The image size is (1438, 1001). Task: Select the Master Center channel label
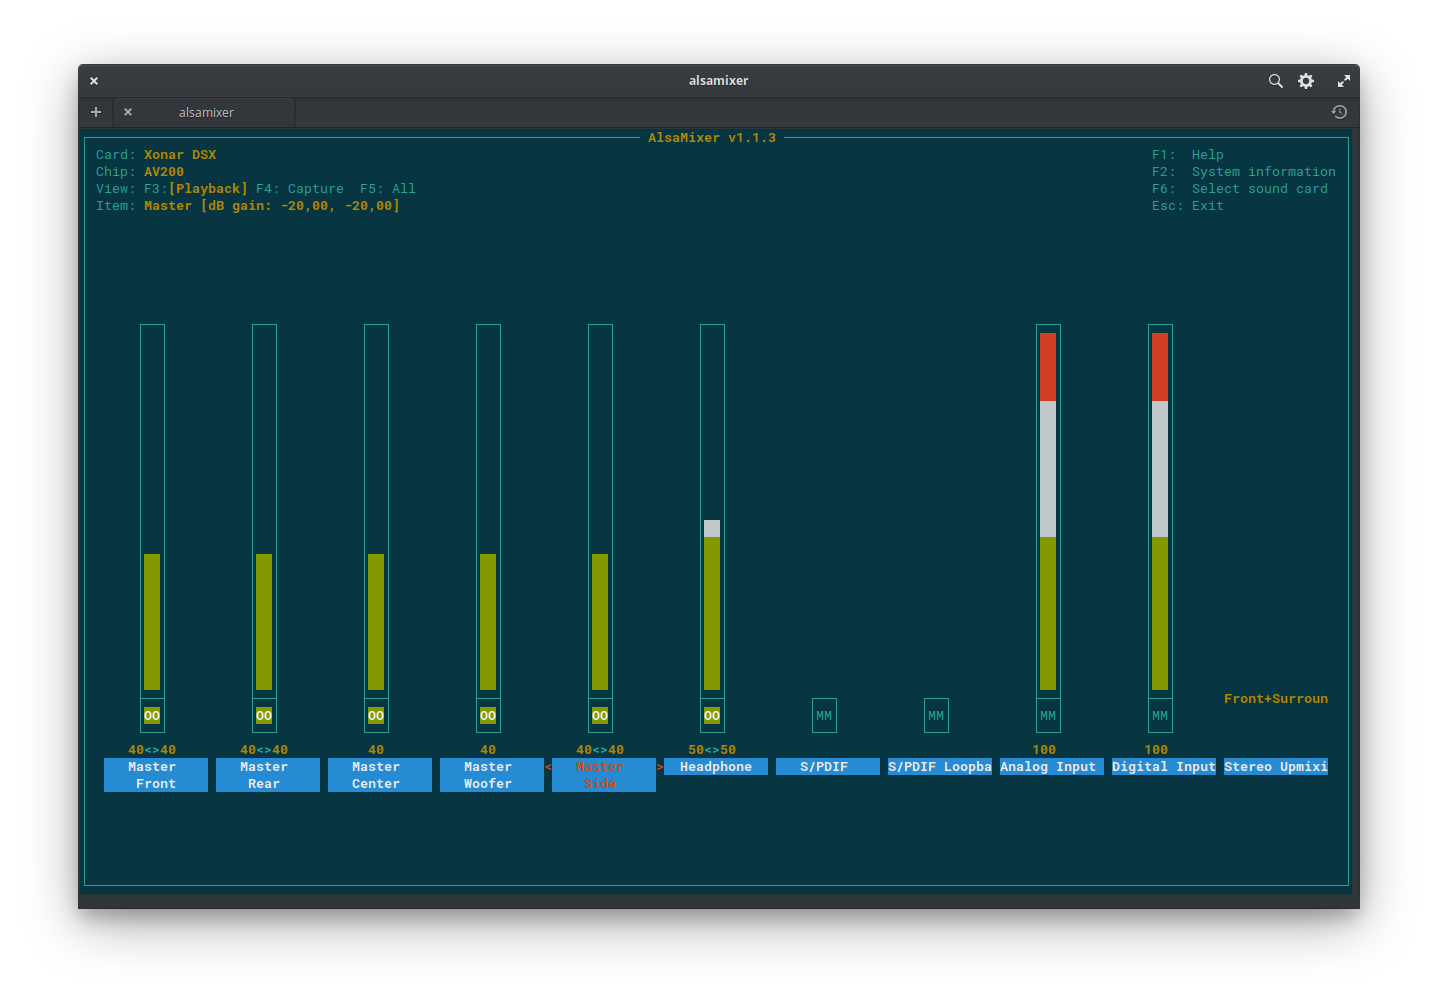380,775
